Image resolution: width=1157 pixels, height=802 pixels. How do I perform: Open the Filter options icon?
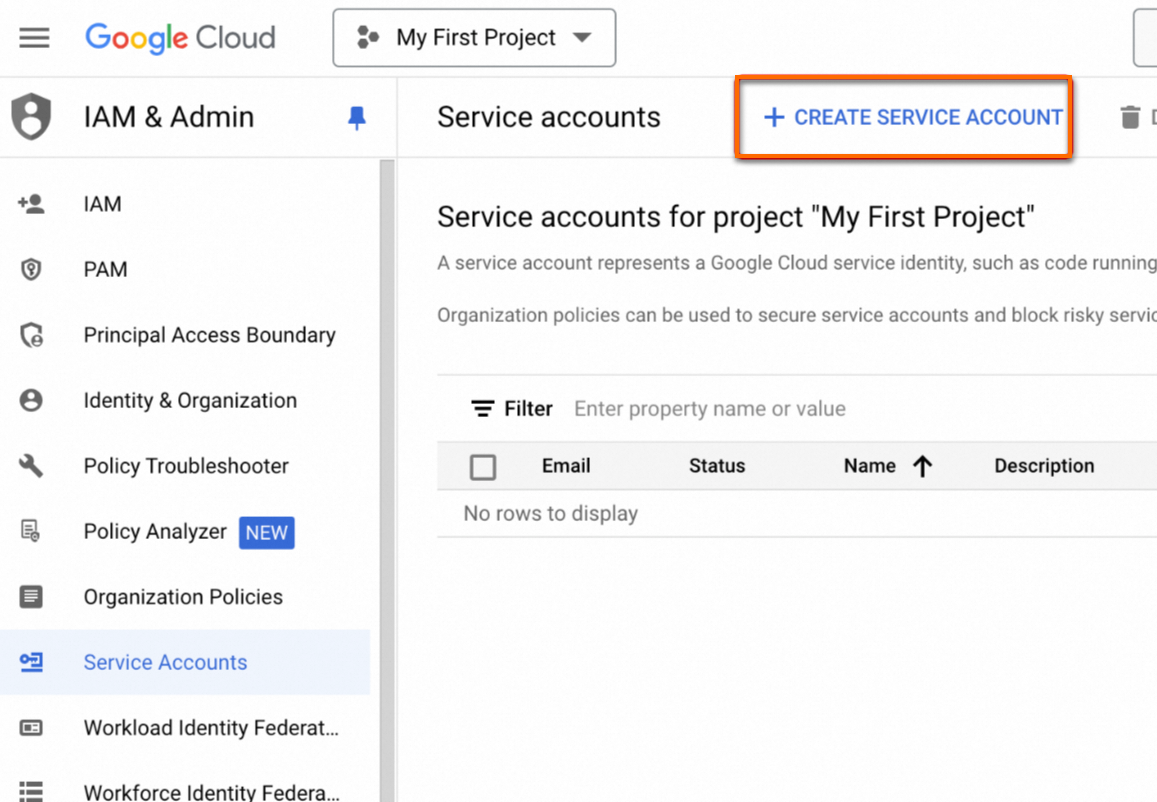483,409
